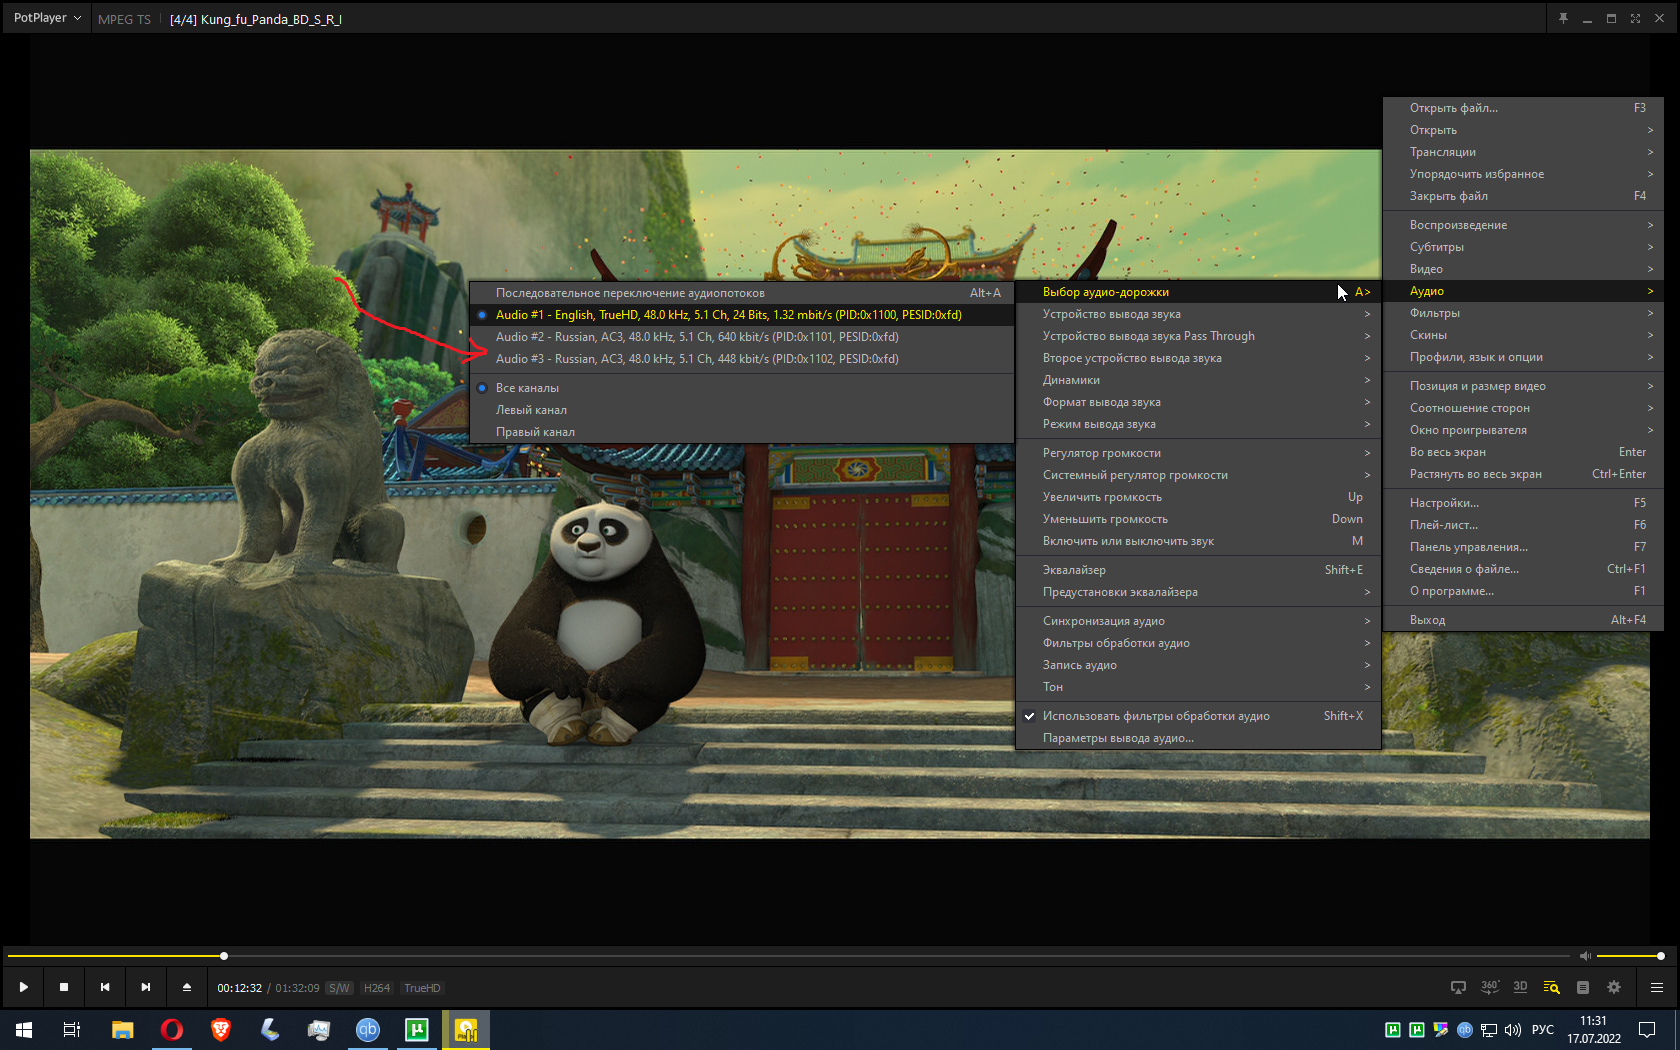
Task: Stop the video with the Stop button
Action: [x=64, y=987]
